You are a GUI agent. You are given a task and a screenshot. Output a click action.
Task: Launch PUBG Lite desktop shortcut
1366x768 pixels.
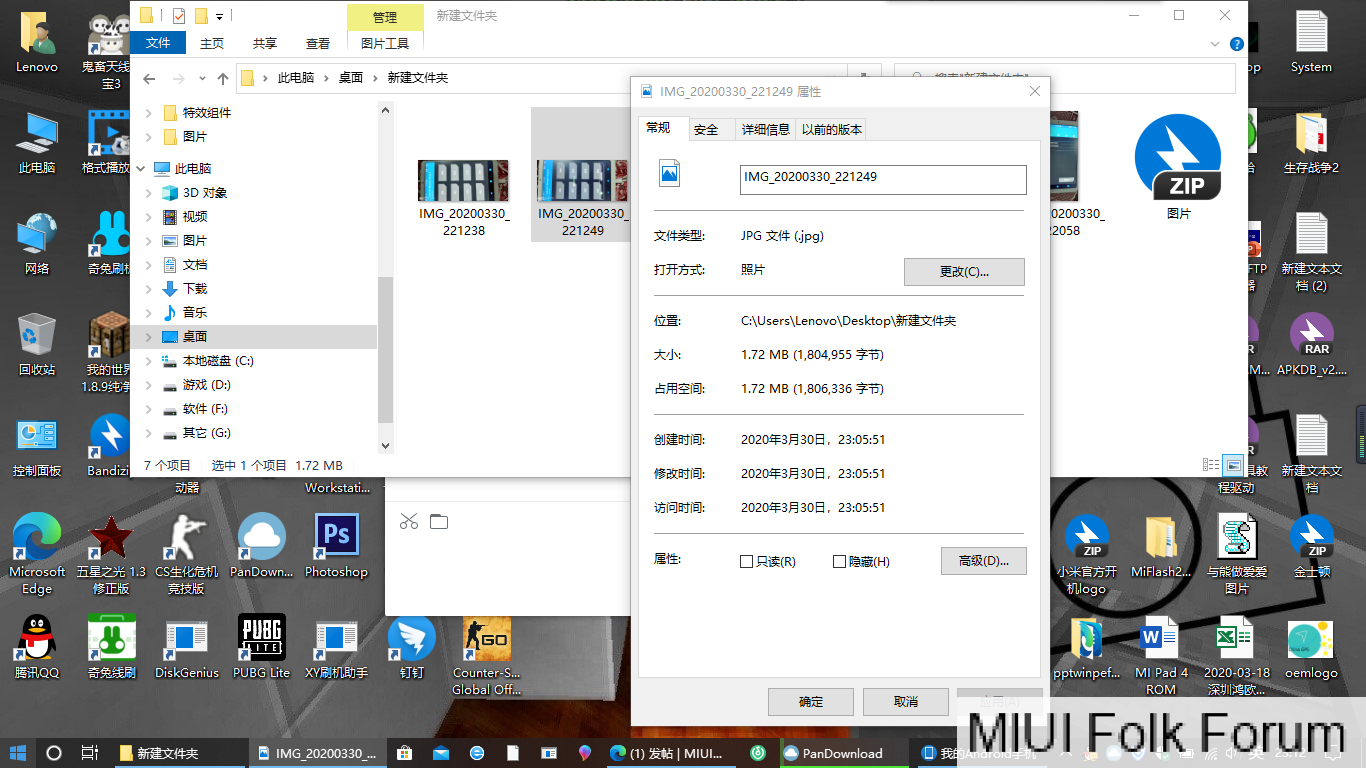click(x=262, y=646)
